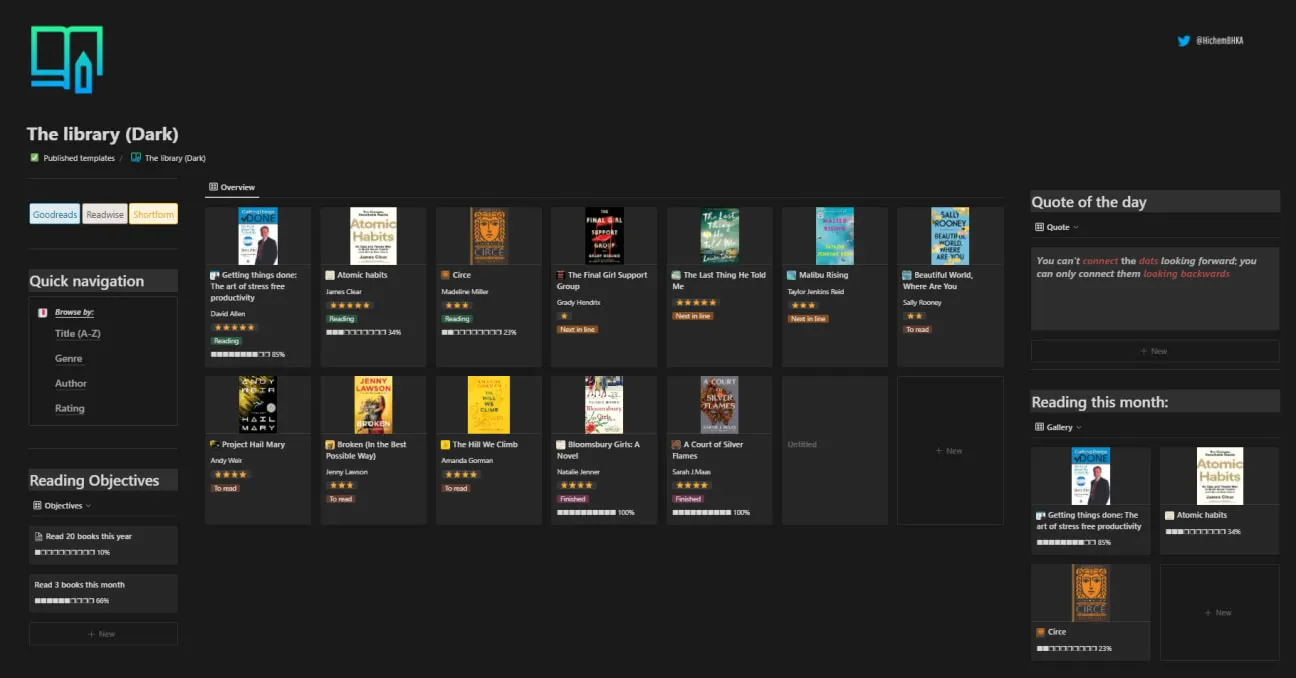Click the page icon of Read 20 books this year
This screenshot has width=1296, height=678.
click(x=39, y=536)
